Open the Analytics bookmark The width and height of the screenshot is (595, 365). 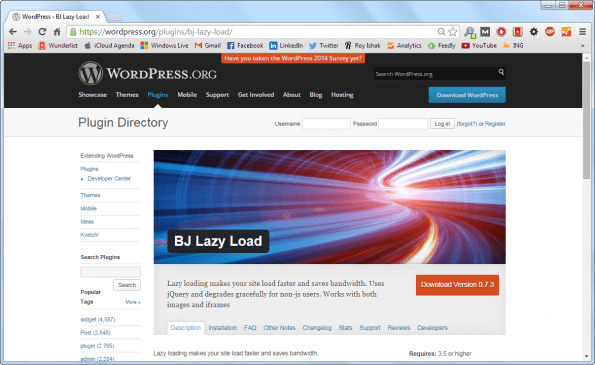click(x=404, y=46)
